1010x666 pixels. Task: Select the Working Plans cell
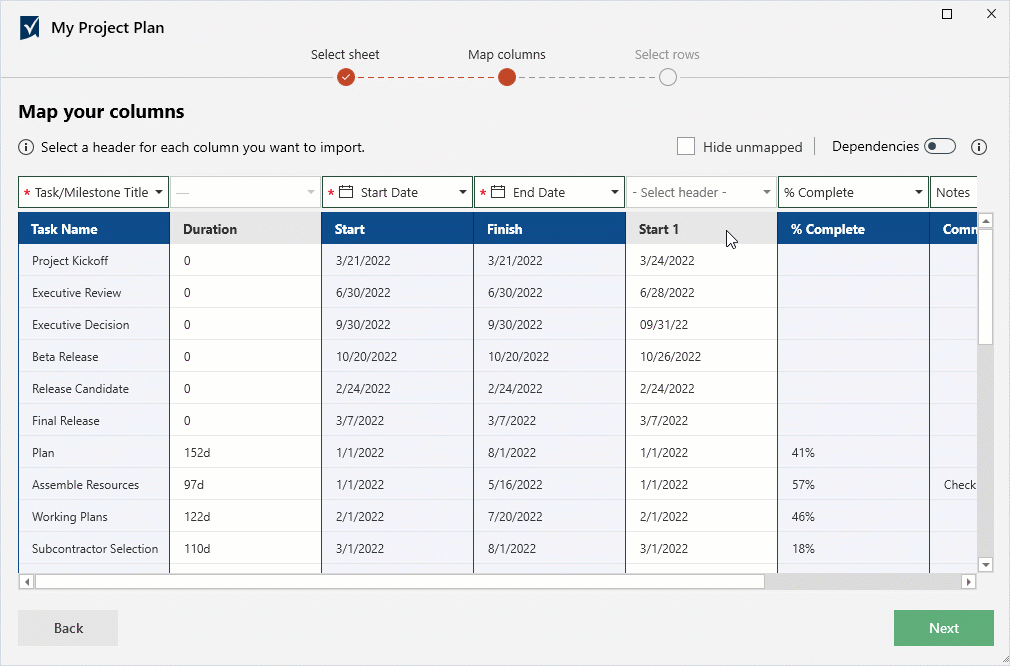click(94, 517)
